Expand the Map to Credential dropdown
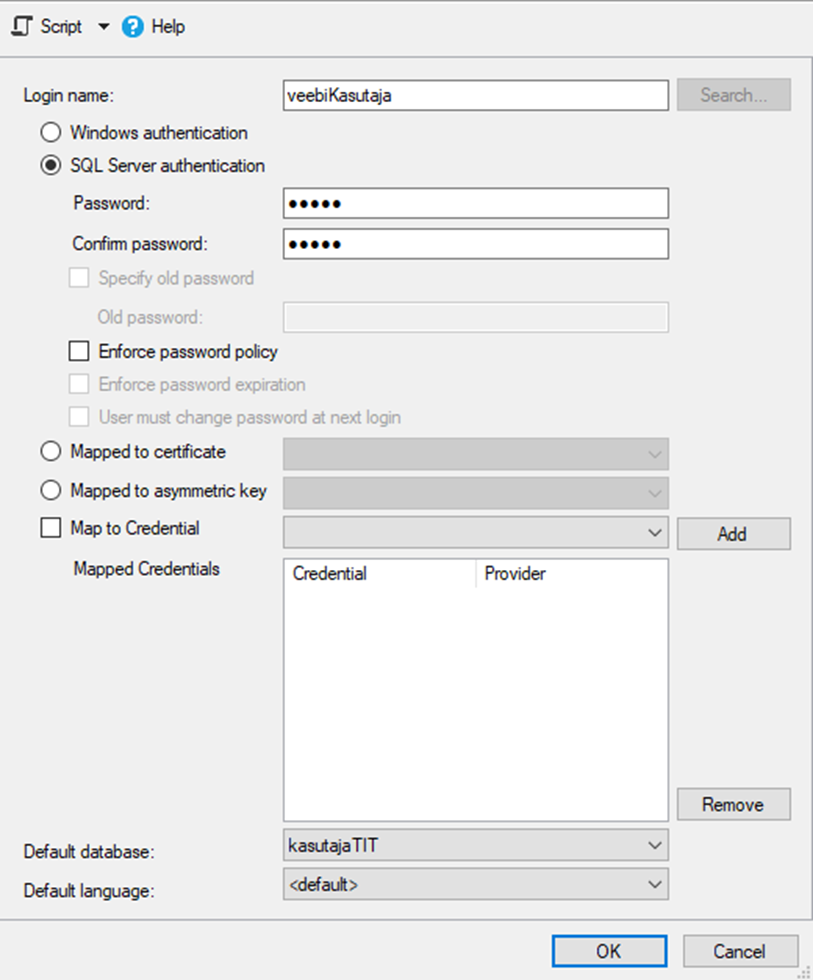 (x=655, y=533)
